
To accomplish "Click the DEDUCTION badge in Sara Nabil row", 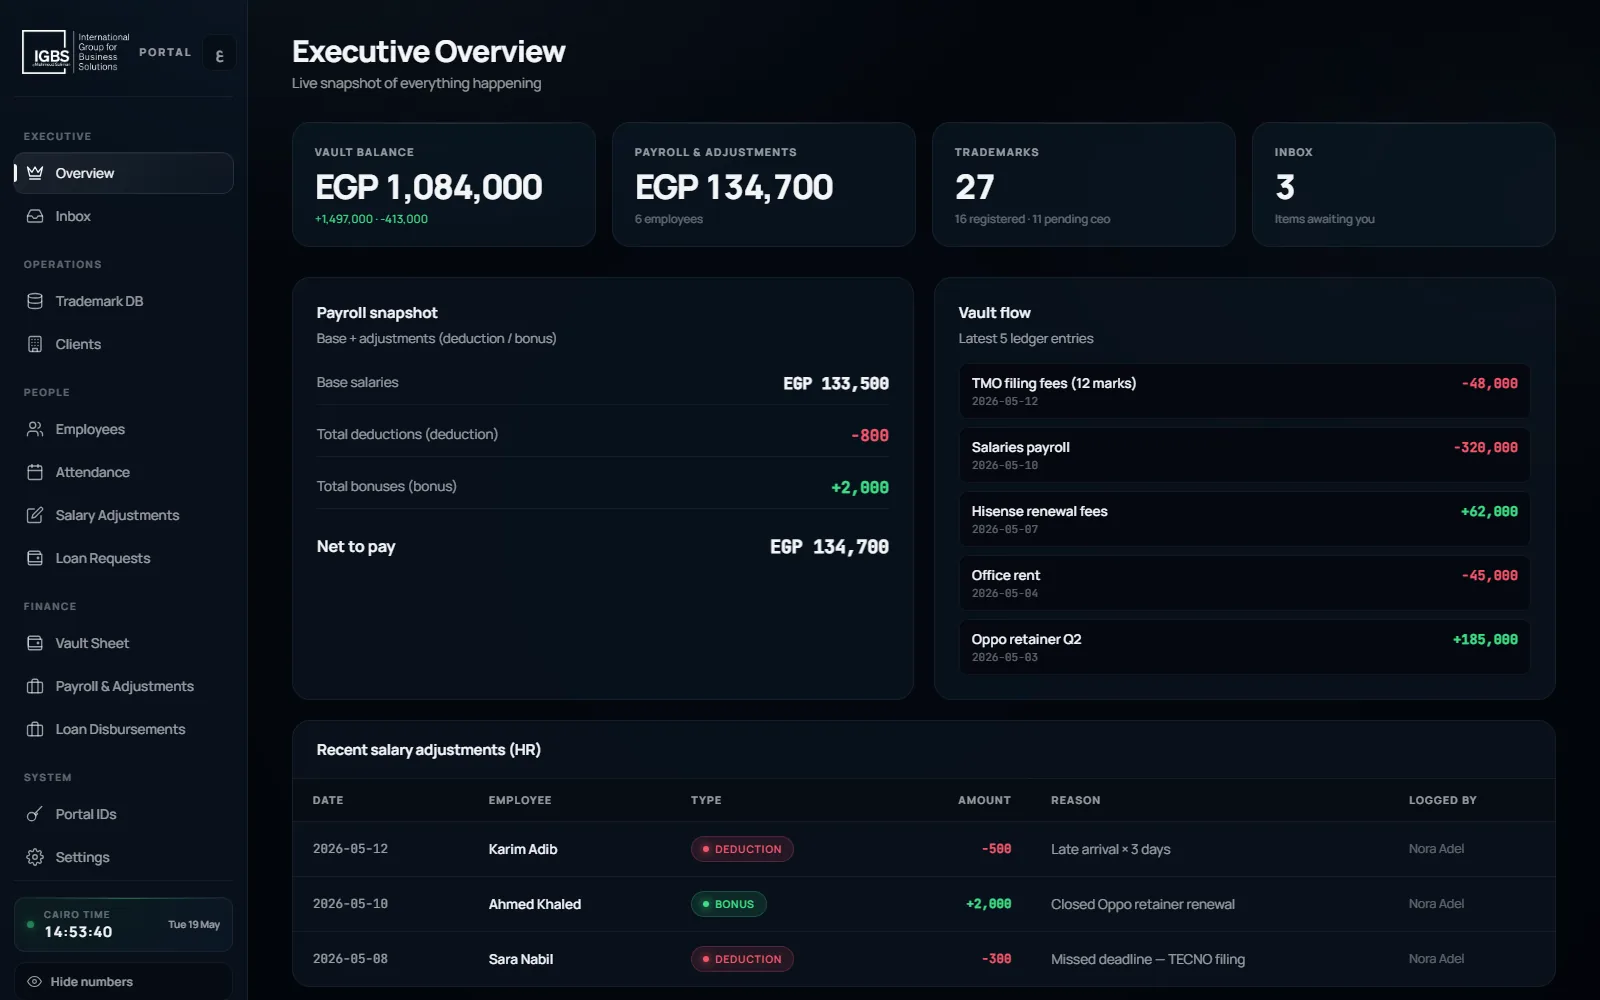I will point(742,959).
